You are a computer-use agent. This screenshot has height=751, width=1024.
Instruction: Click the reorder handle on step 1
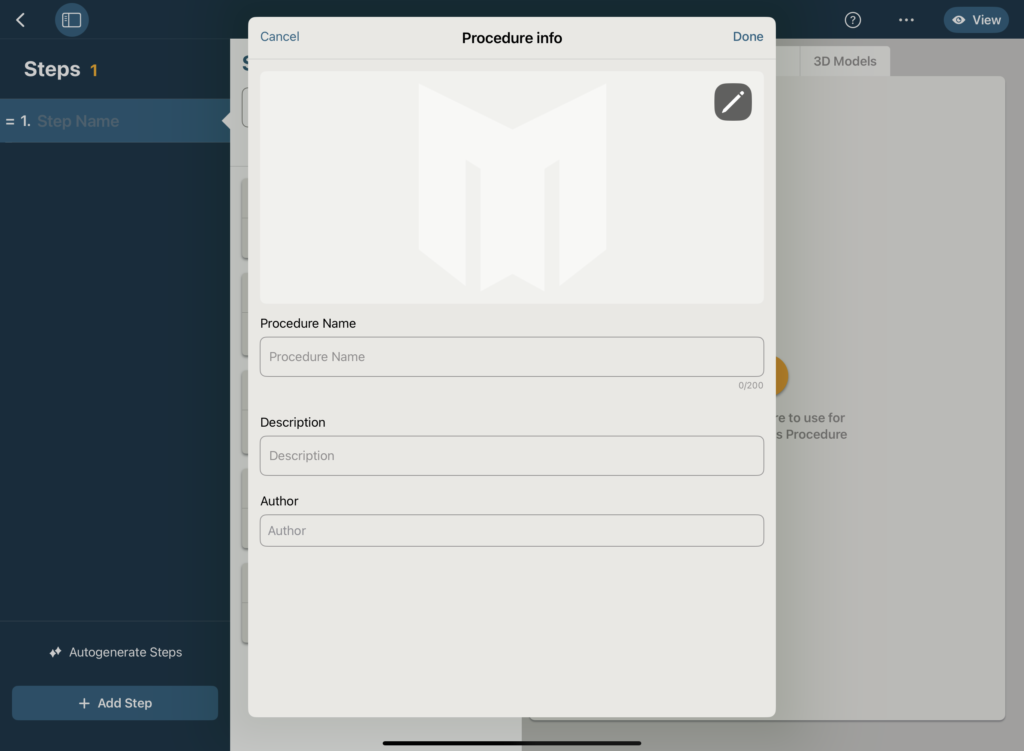10,121
